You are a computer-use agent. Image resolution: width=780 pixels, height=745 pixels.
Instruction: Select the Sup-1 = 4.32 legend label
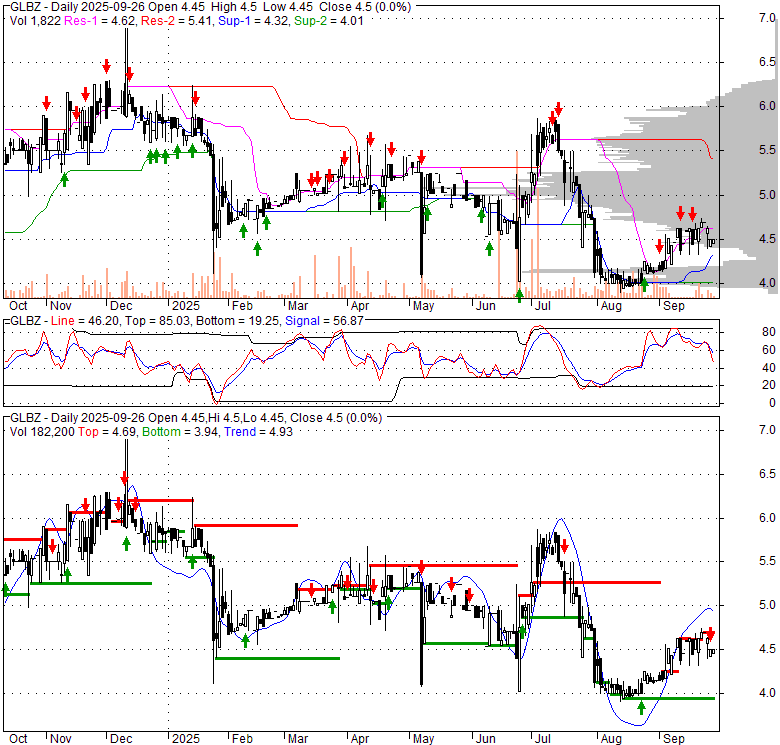[x=254, y=21]
